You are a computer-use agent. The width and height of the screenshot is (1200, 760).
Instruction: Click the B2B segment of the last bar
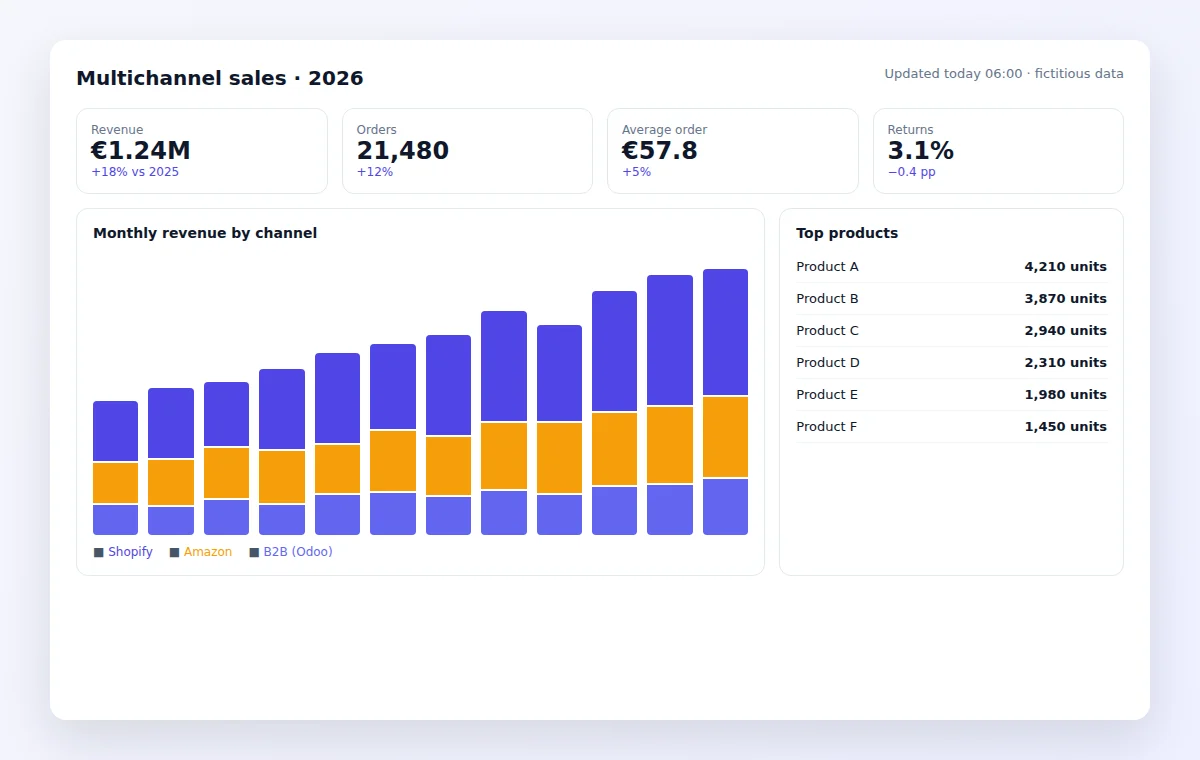point(726,507)
